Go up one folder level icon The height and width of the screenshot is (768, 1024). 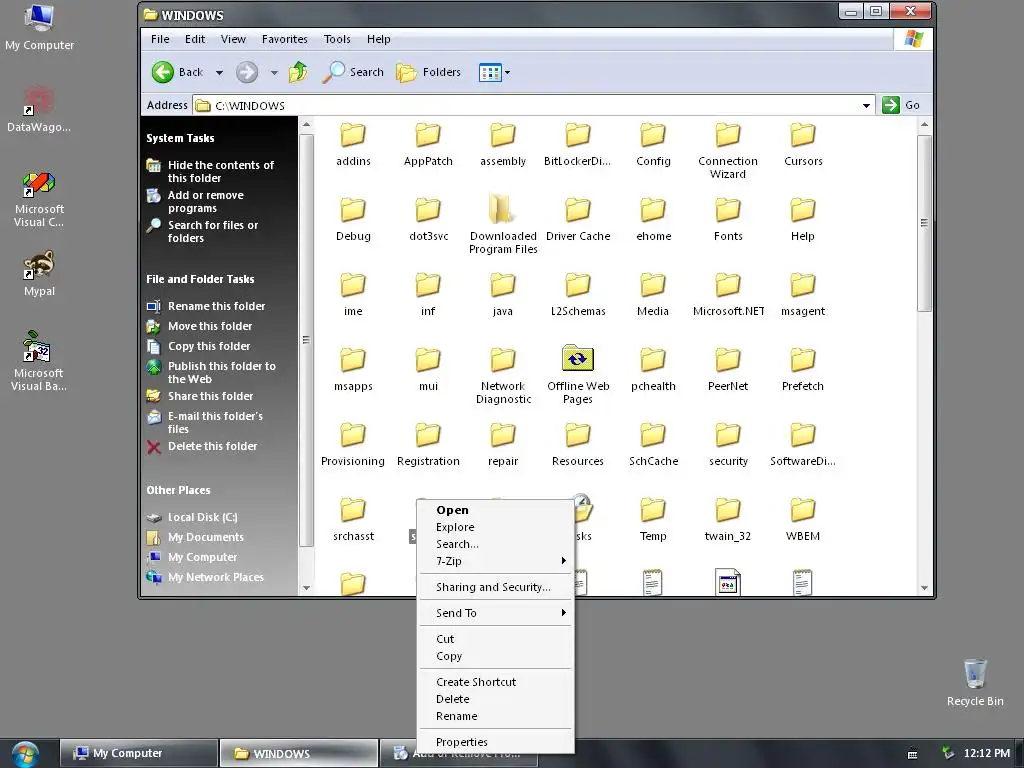298,72
